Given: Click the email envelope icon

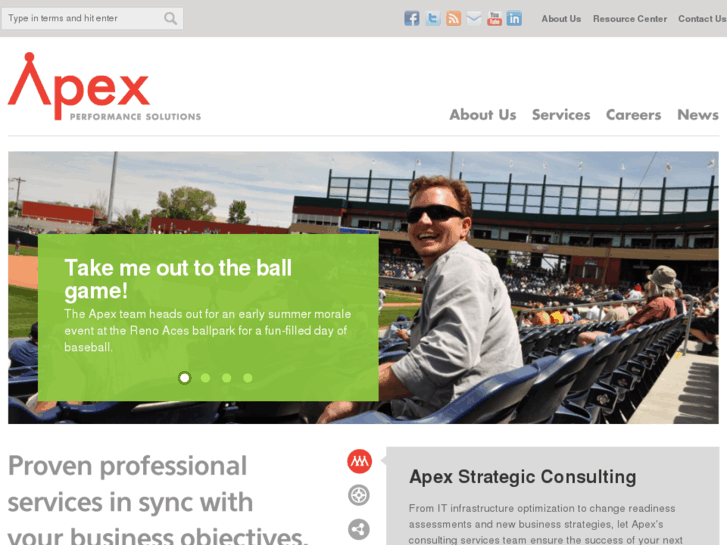Looking at the screenshot, I should pos(474,19).
